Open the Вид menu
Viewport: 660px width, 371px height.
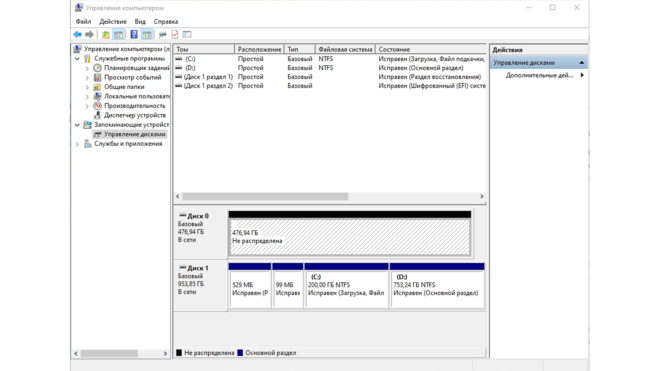140,21
